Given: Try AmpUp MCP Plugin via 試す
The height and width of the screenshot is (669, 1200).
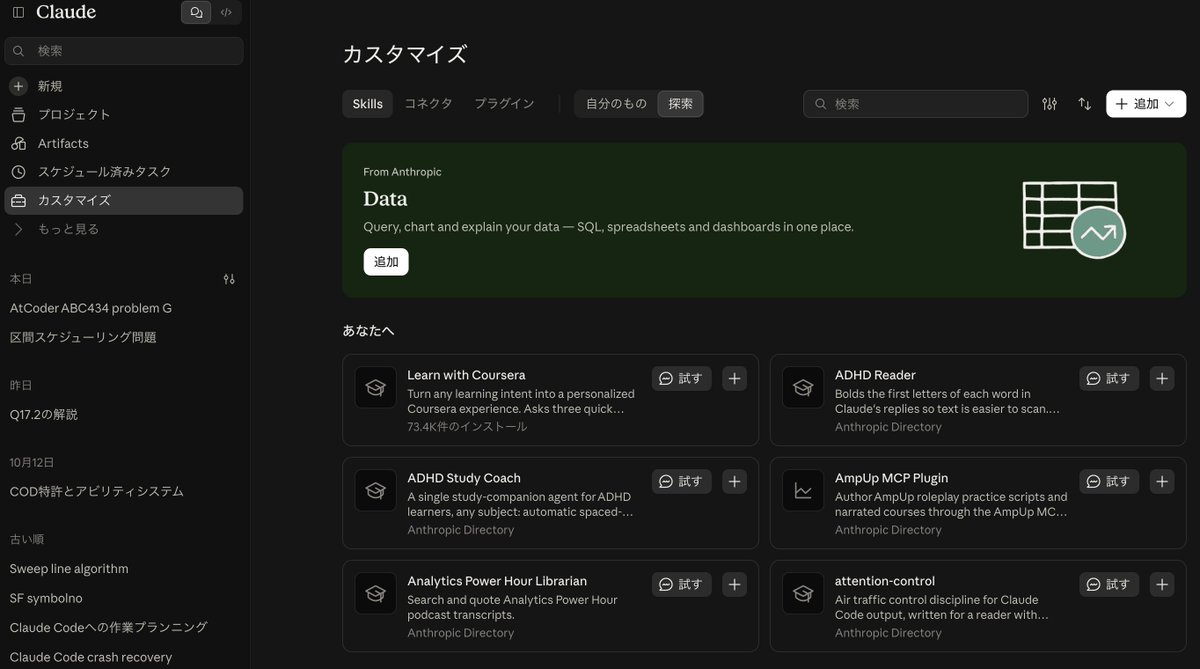Looking at the screenshot, I should click(x=1109, y=482).
